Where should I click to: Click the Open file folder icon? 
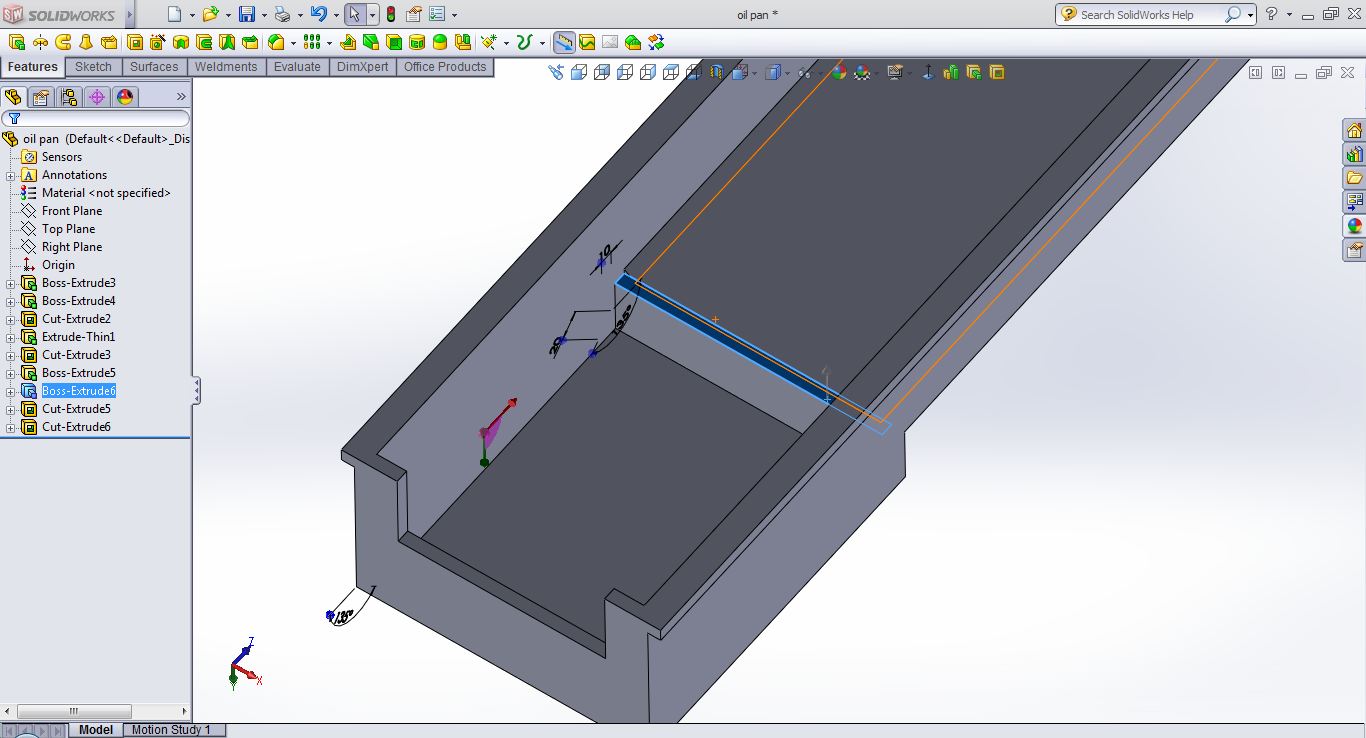(x=209, y=14)
